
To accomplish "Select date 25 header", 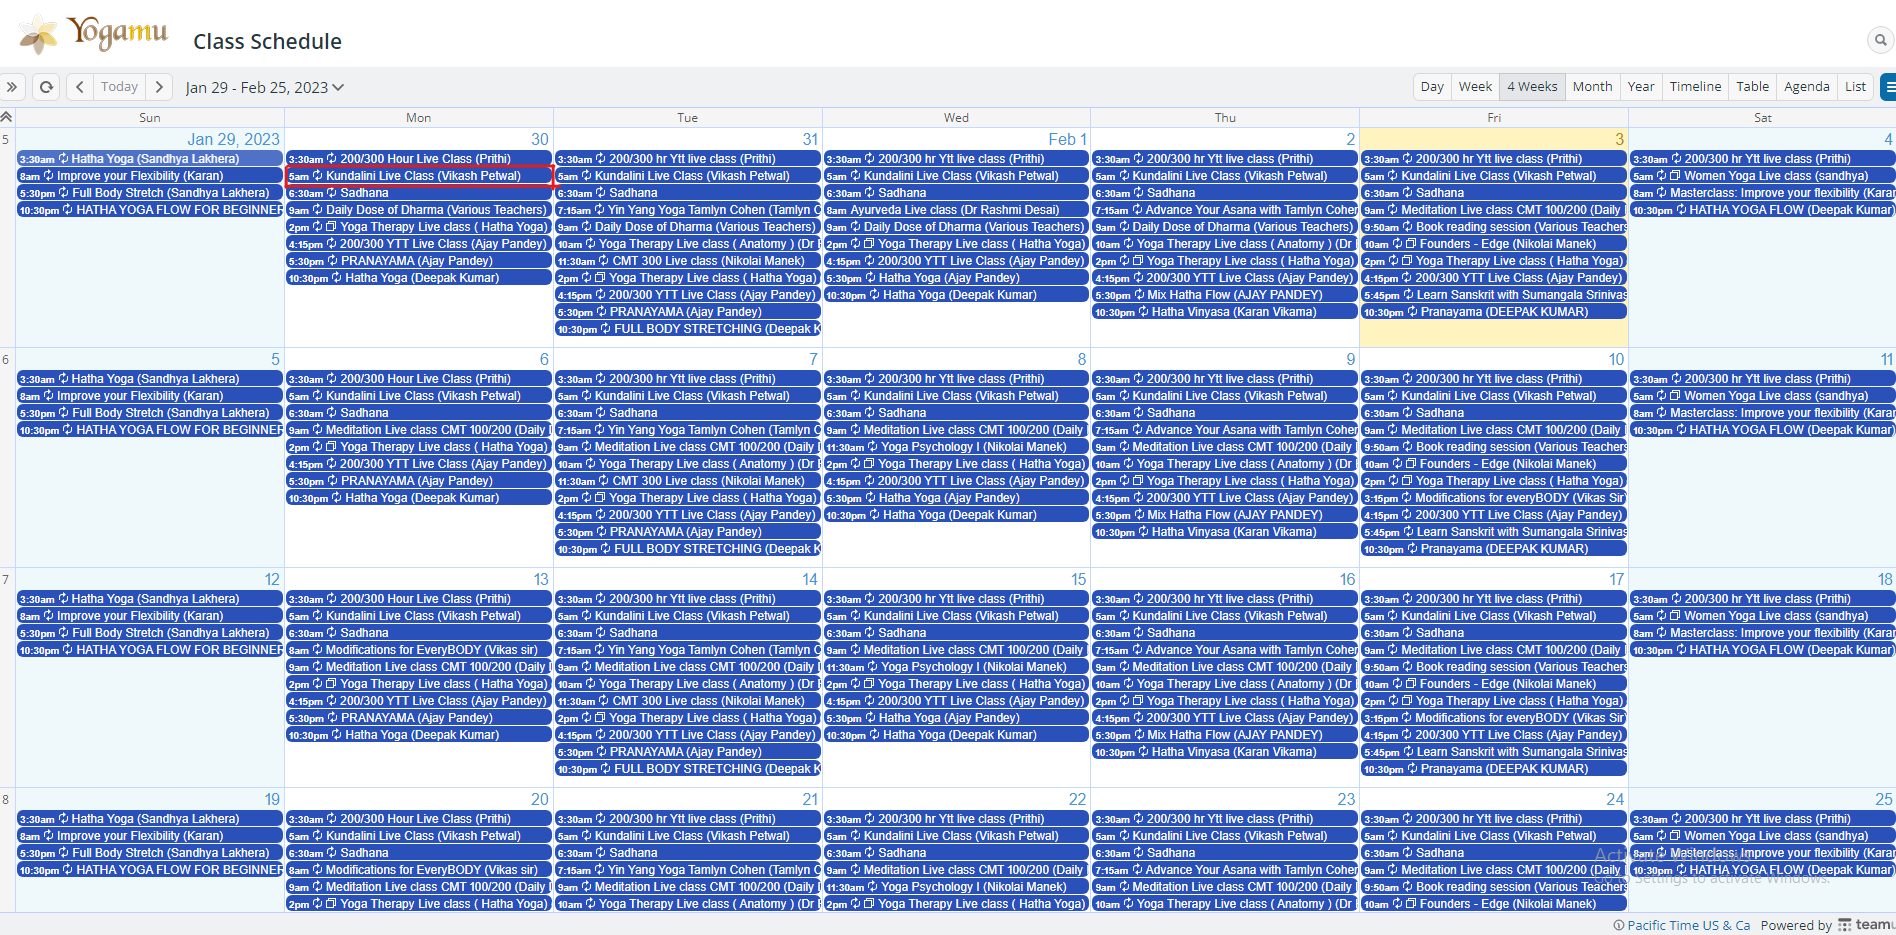I will pos(1884,799).
